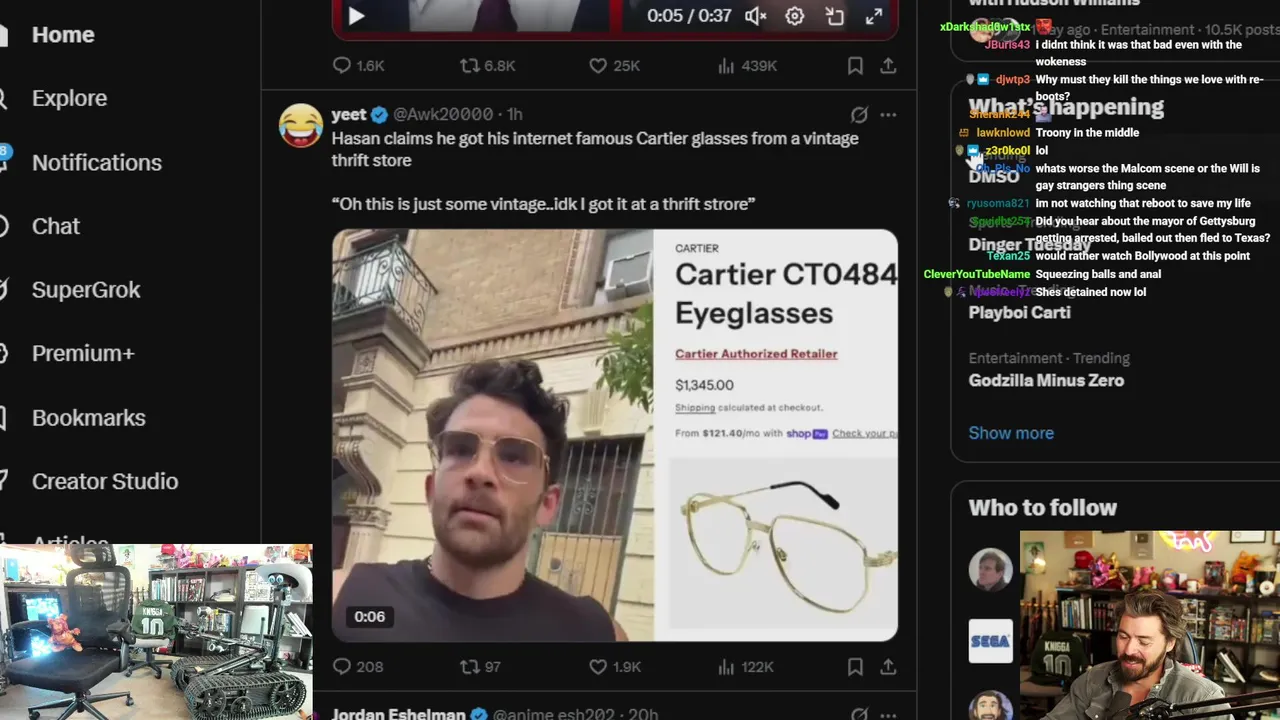Open Playboi Carti trending topic

[x=1019, y=312]
